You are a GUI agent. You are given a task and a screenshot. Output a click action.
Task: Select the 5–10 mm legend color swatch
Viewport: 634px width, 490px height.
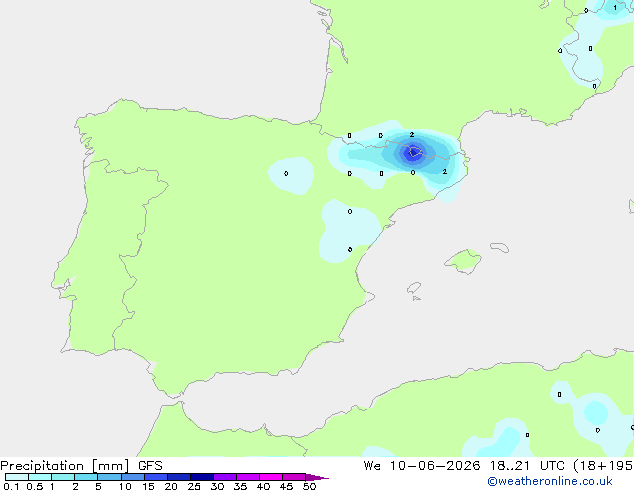(109, 477)
